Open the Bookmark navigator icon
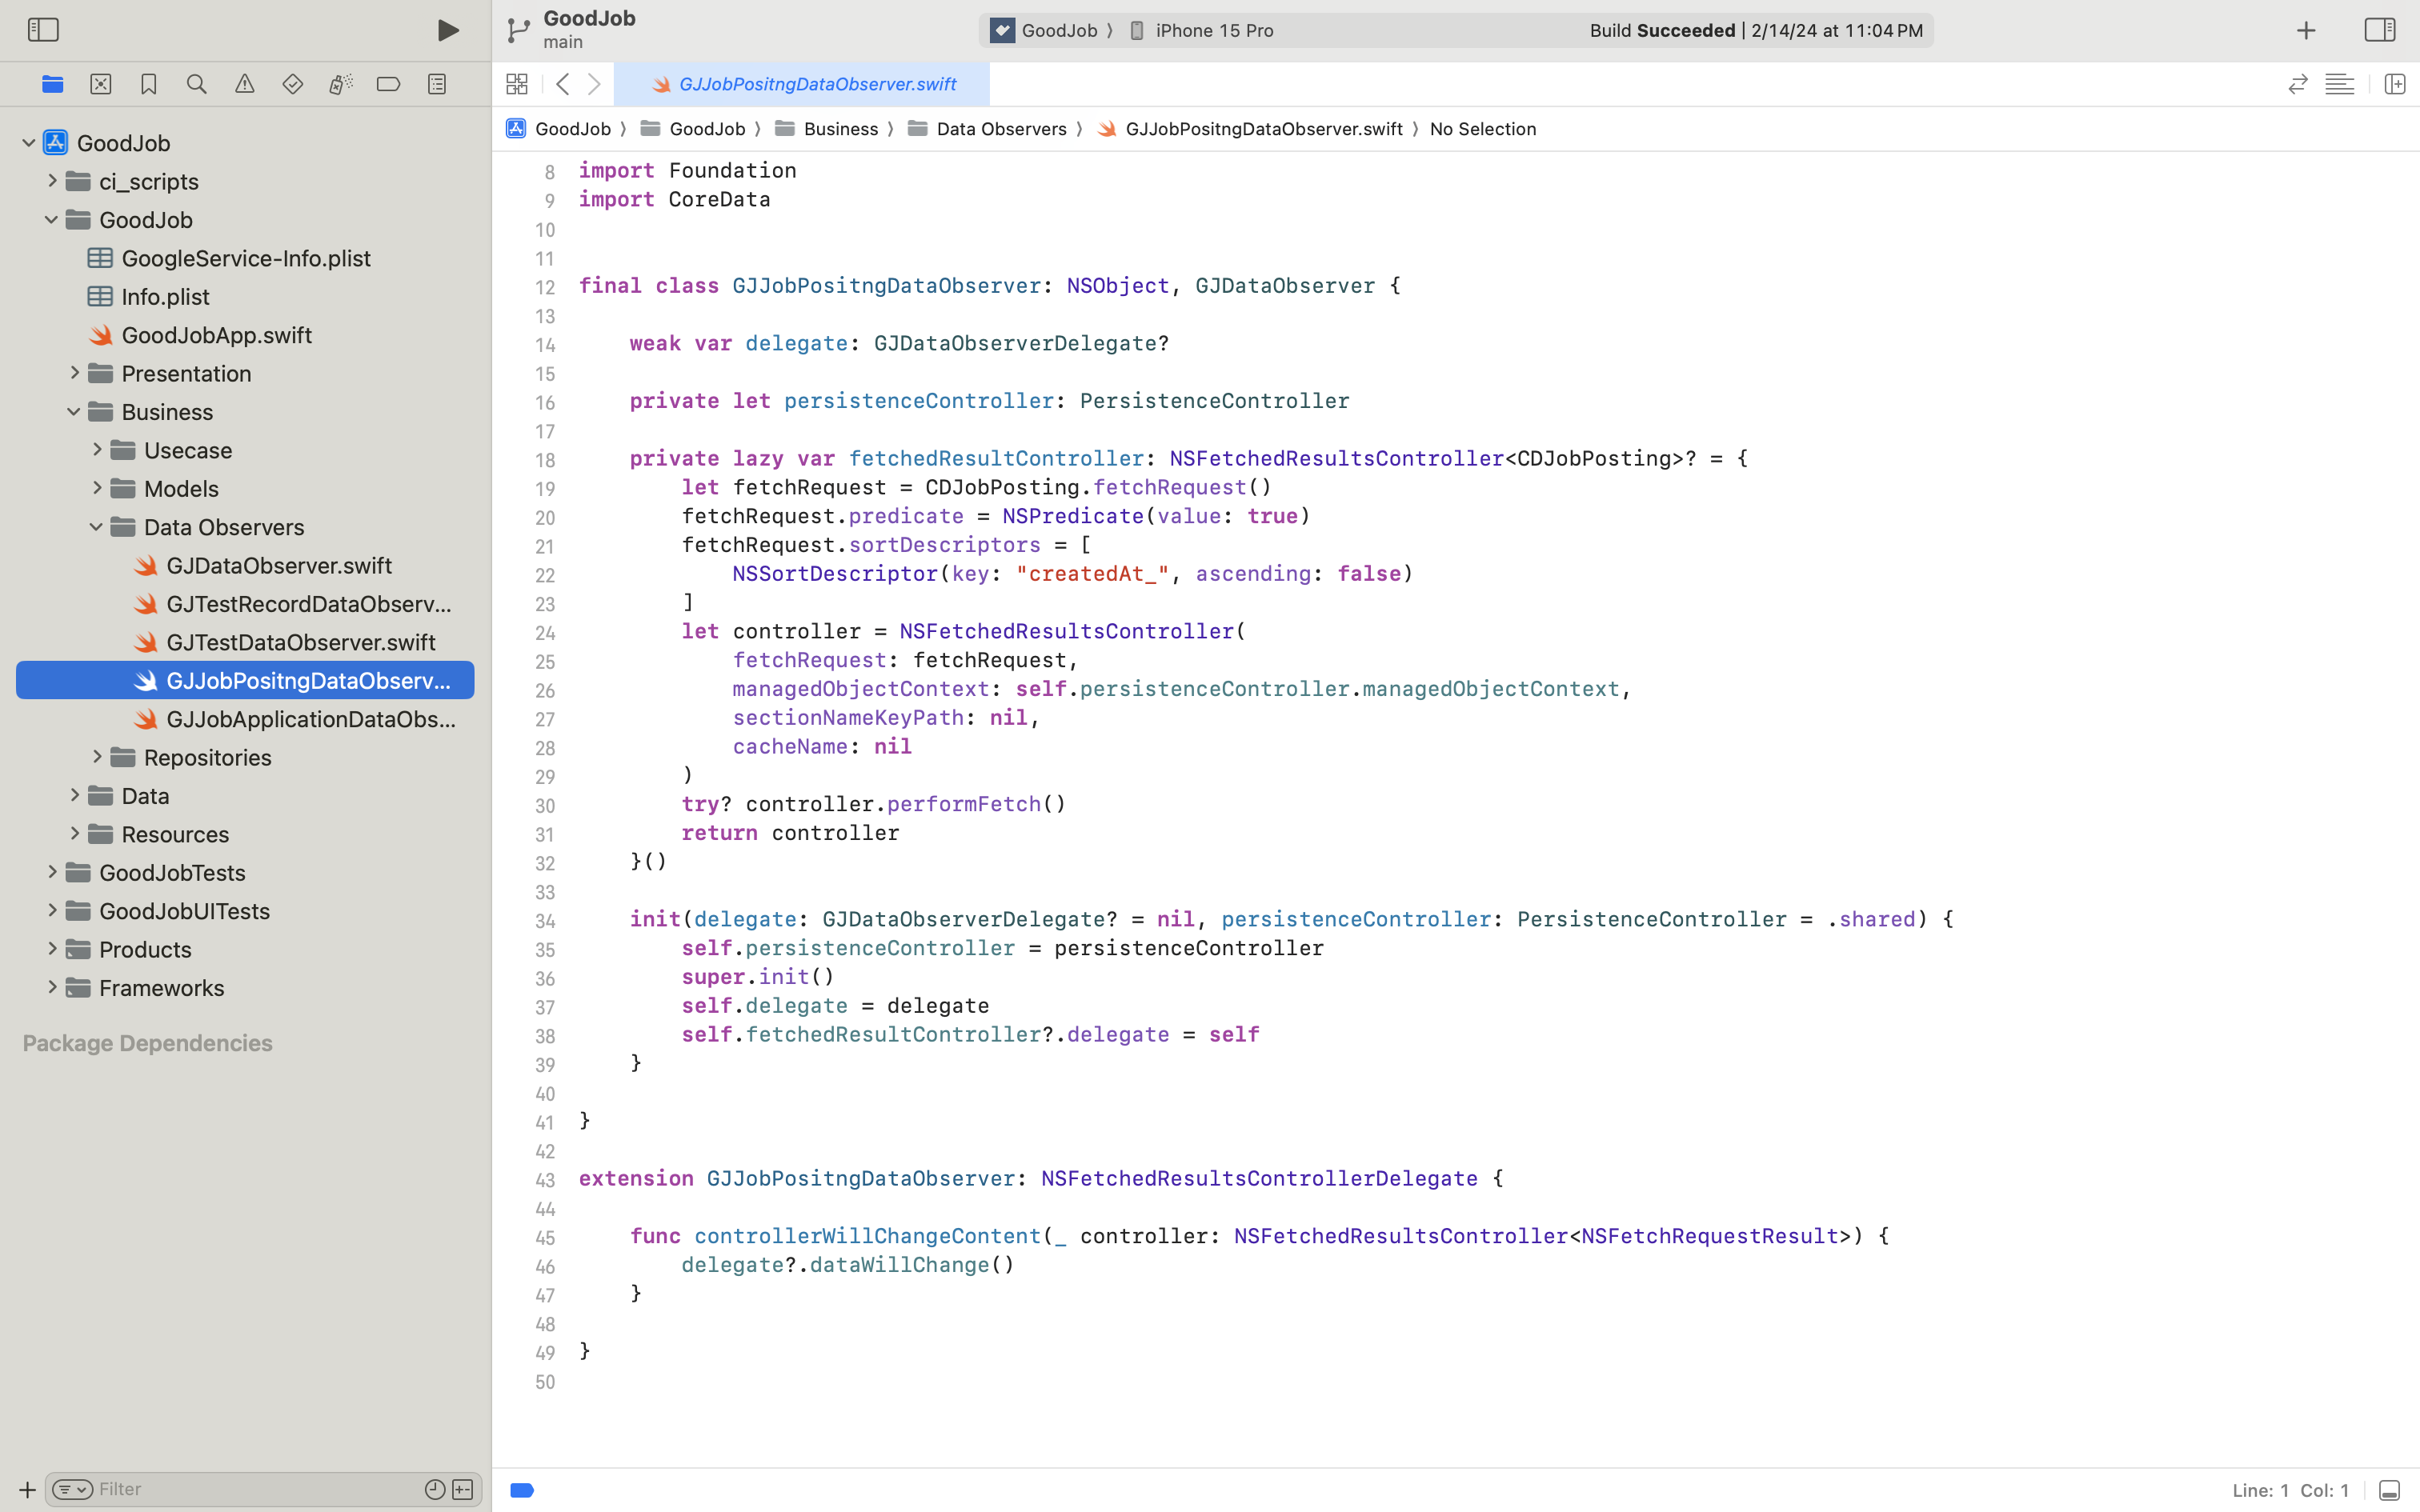2420x1512 pixels. 149,84
